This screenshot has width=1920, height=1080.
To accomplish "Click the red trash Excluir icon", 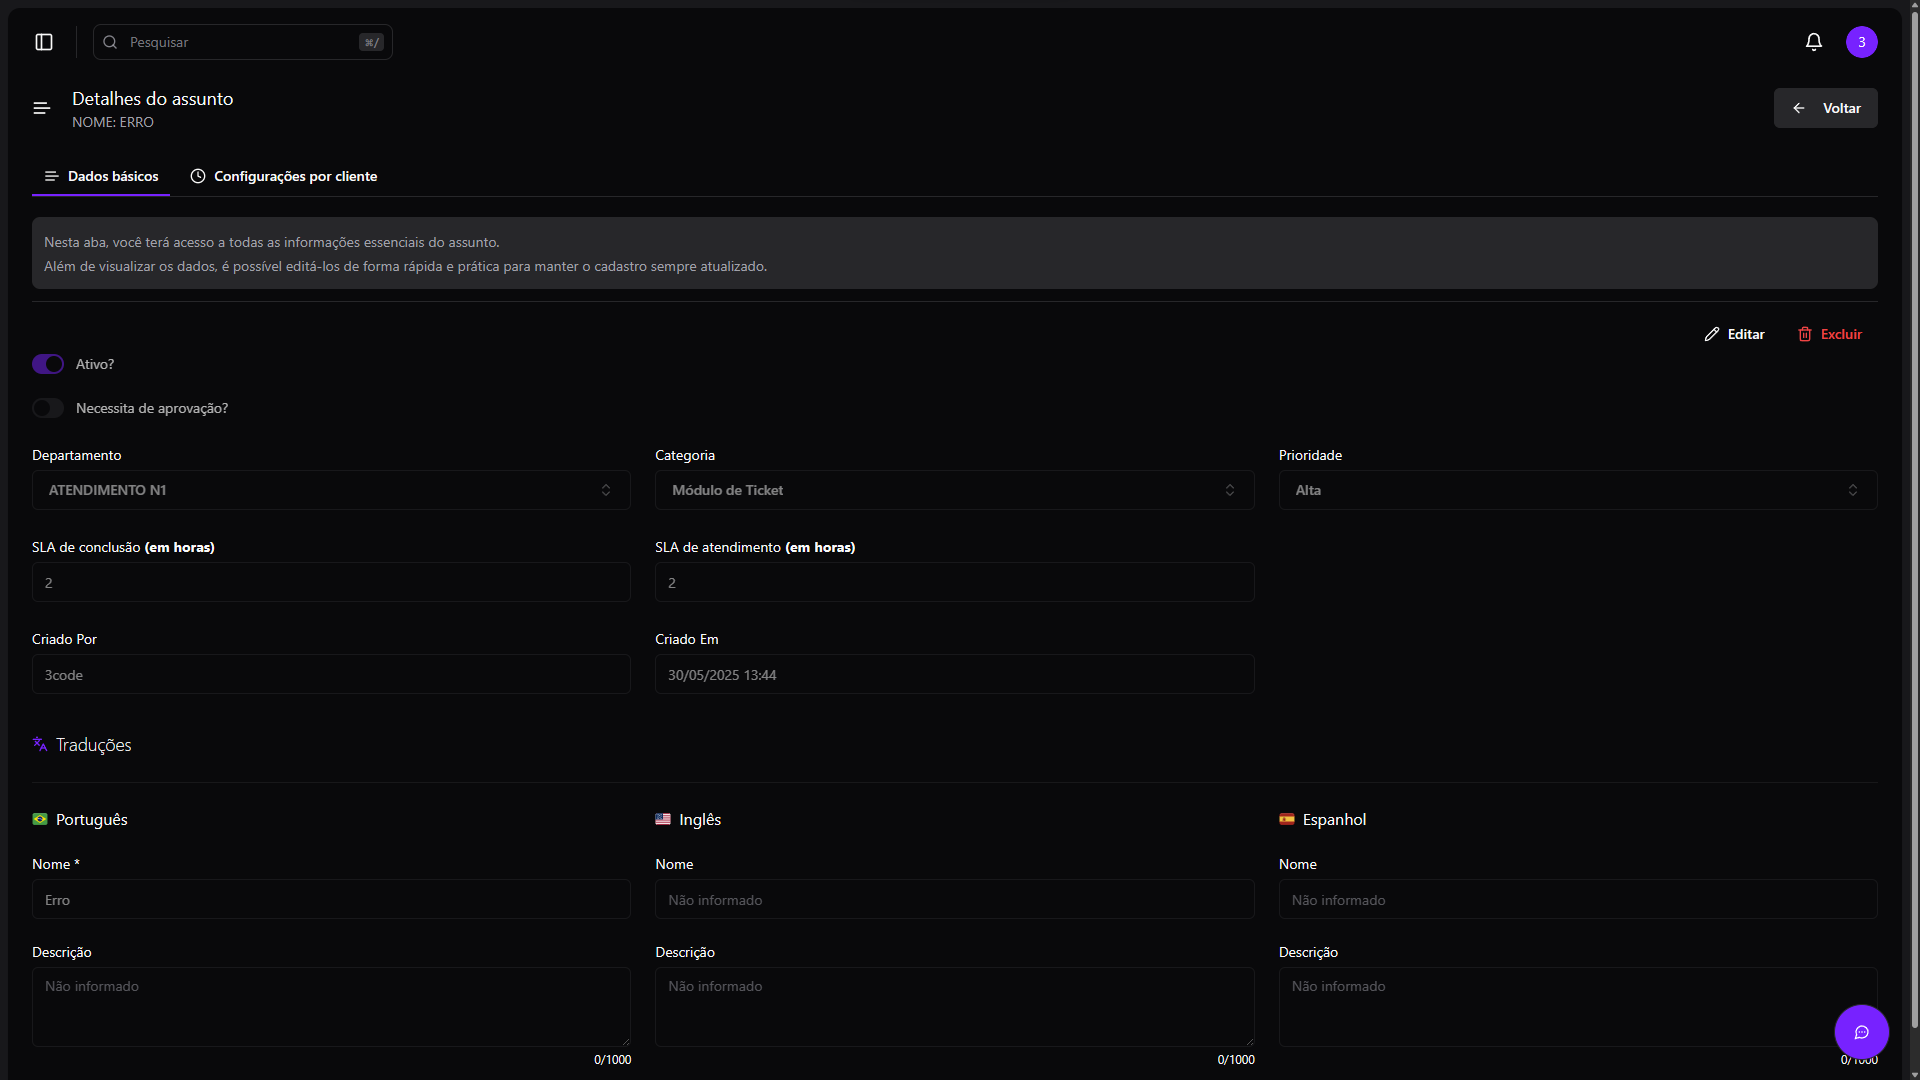I will click(1805, 334).
